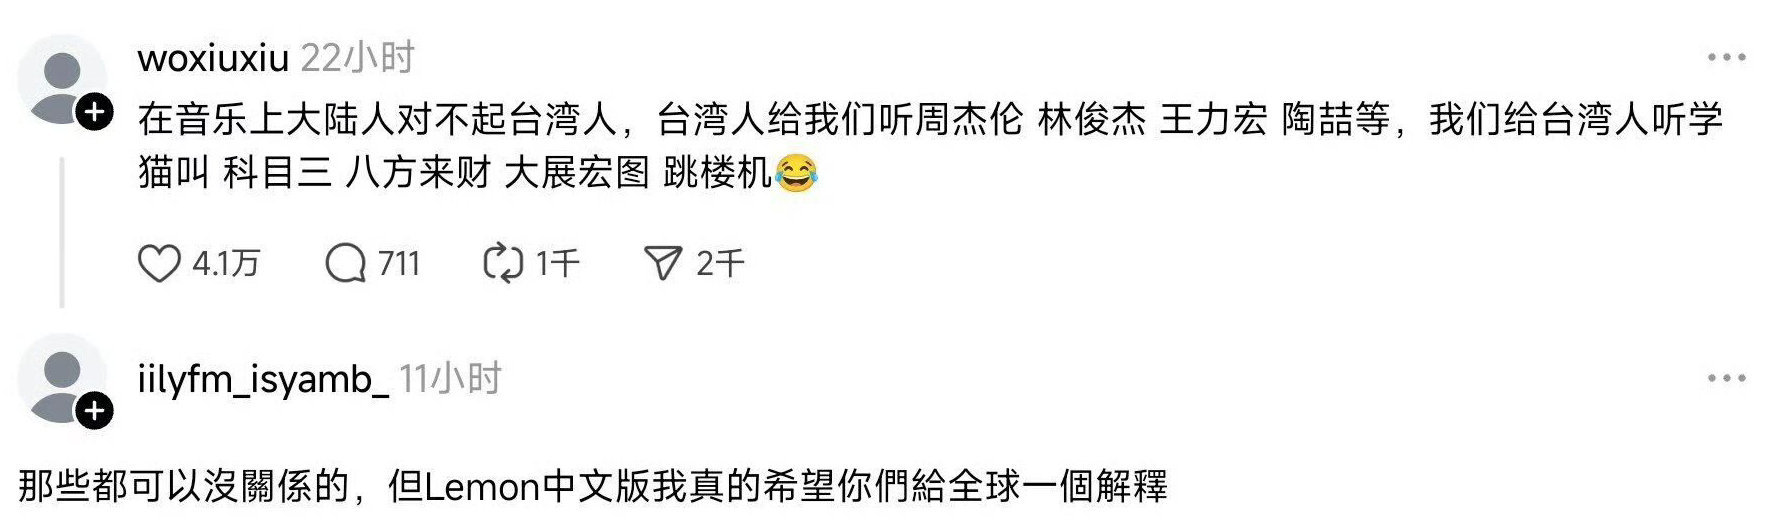Follow woxiuxiu via plus badge on avatar

coord(95,112)
